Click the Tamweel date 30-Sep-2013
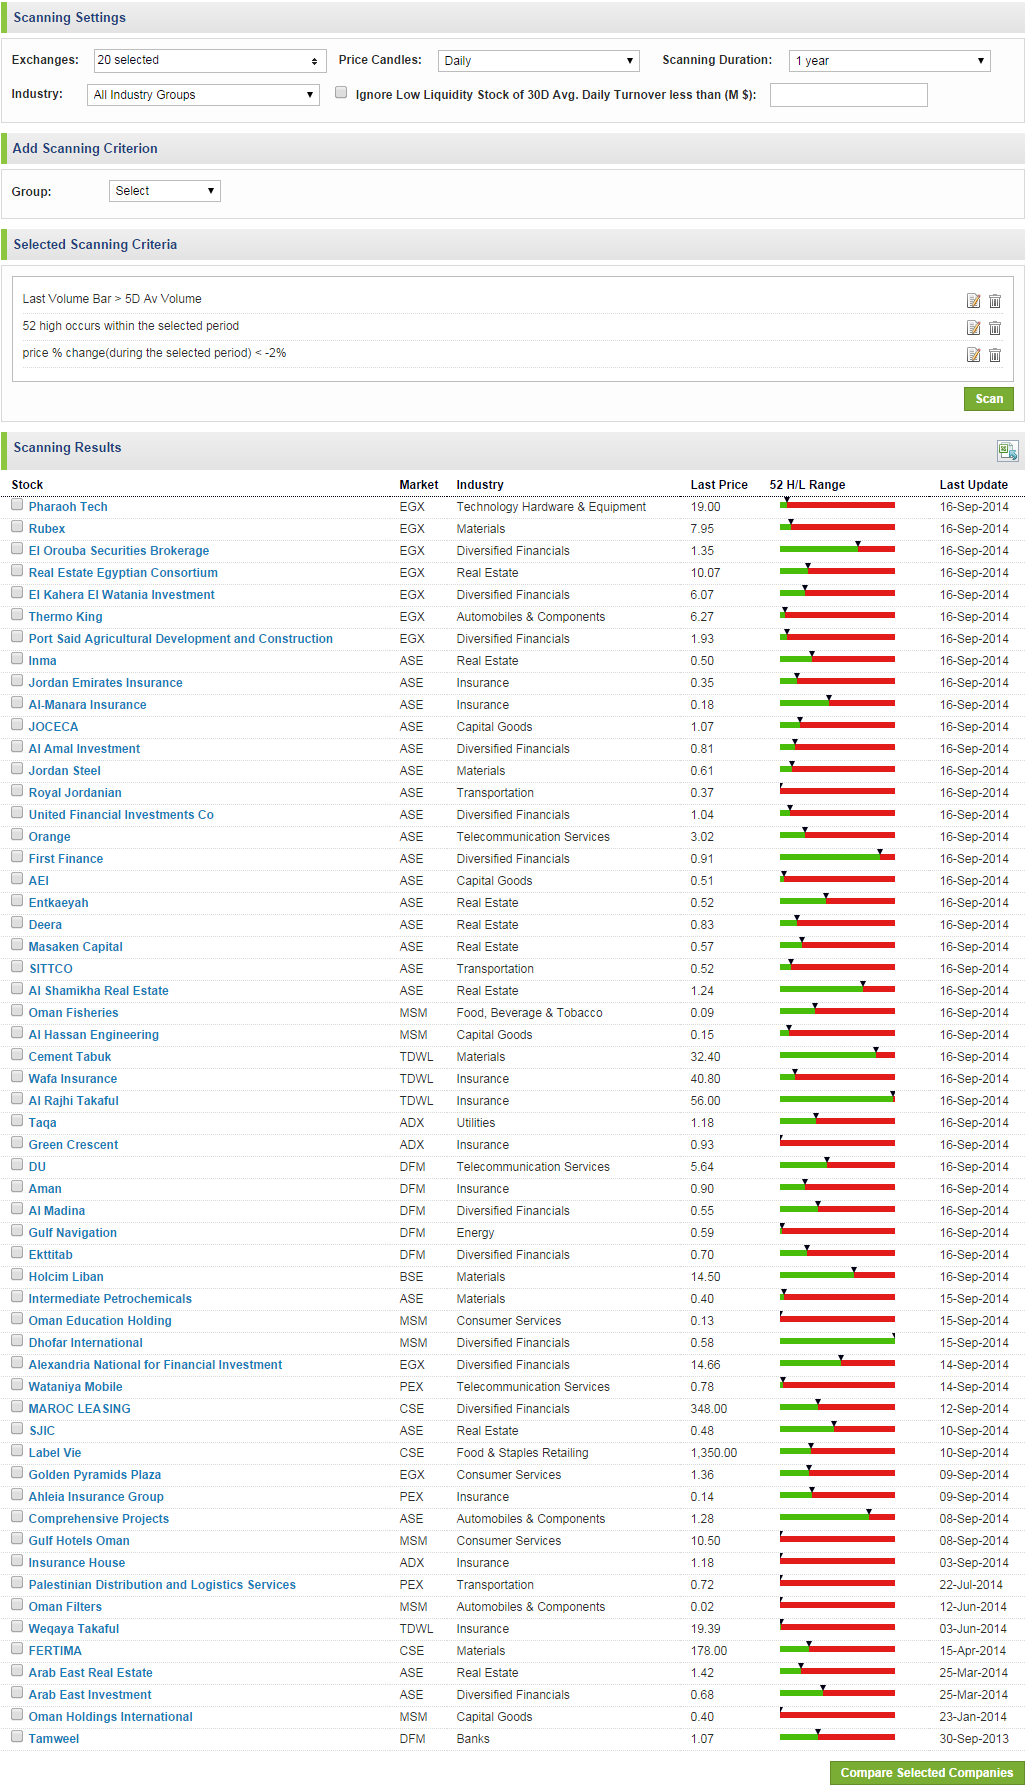 click(x=974, y=1739)
